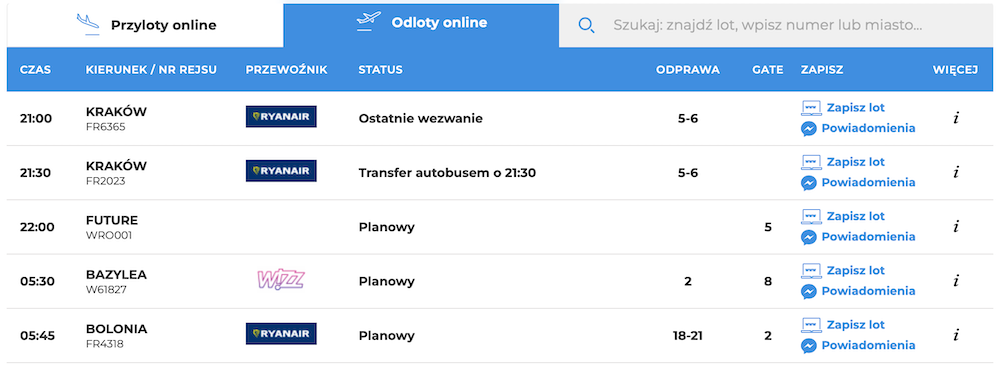This screenshot has width=1000, height=372.
Task: Click Messenger icon for FUTURE WRO001 flight
Action: 809,237
